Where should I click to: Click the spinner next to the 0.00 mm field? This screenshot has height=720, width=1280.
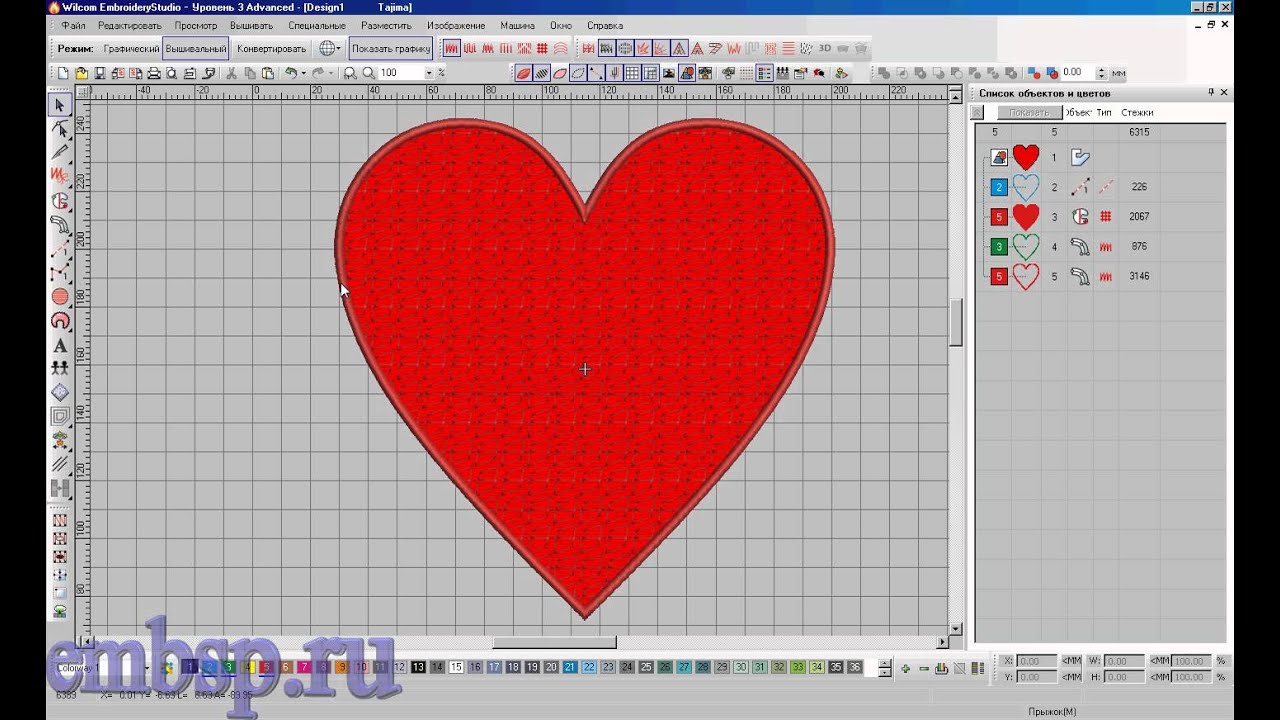point(1101,73)
